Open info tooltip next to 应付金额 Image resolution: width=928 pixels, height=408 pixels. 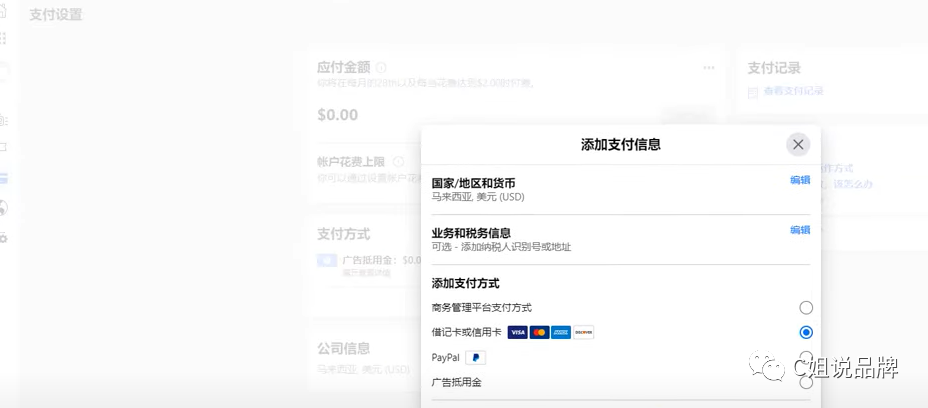(x=381, y=68)
